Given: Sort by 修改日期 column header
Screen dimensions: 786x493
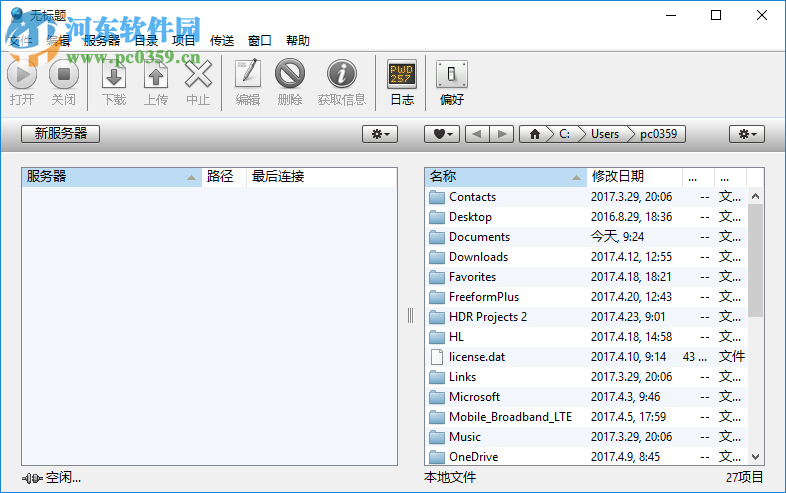Looking at the screenshot, I should click(634, 177).
